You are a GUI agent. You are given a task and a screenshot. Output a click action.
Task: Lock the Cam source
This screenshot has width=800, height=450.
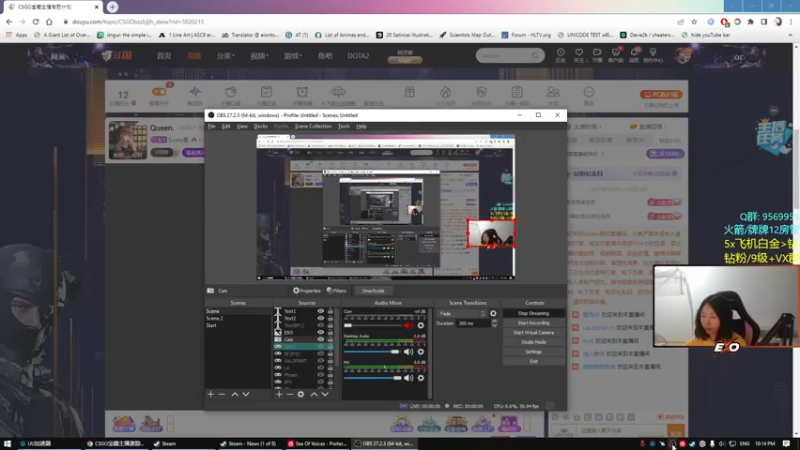tap(330, 339)
